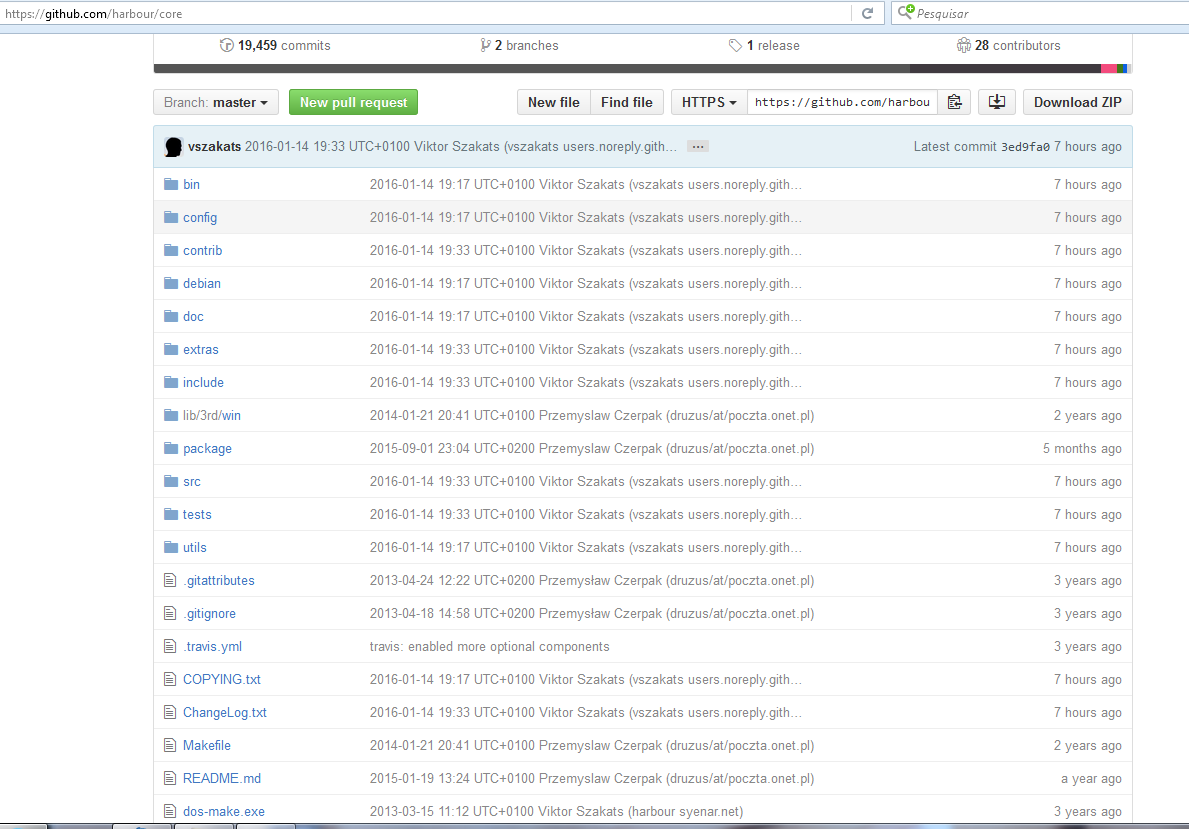Screen dimensions: 1189x829
Task: Reload page with browser refresh icon
Action: pos(867,13)
